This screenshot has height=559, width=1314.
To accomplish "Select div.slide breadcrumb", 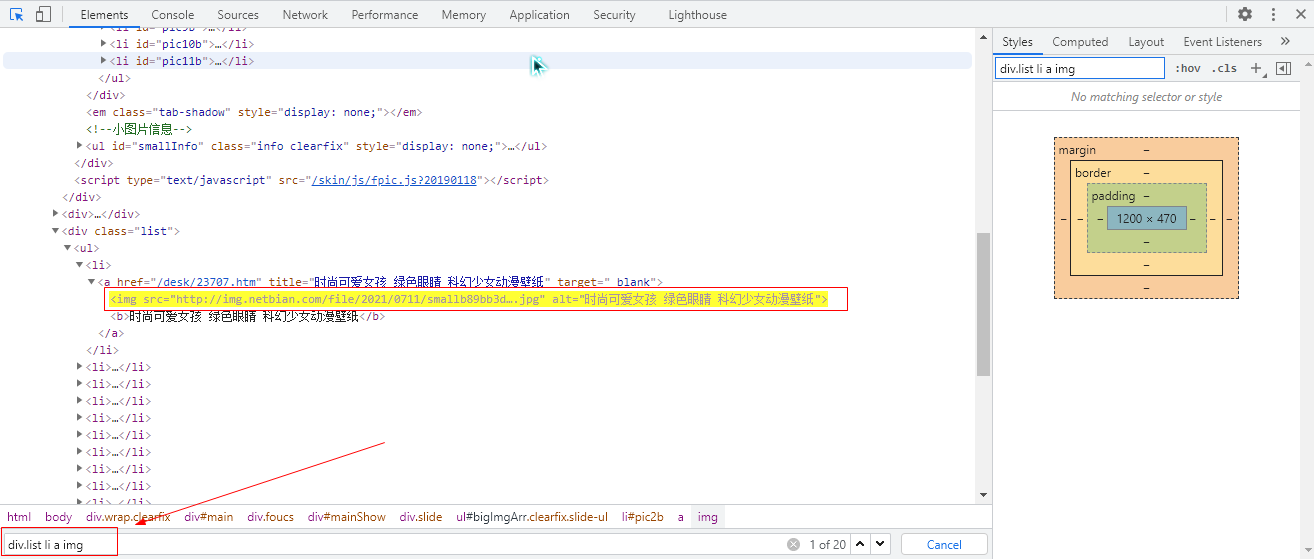I will point(421,517).
